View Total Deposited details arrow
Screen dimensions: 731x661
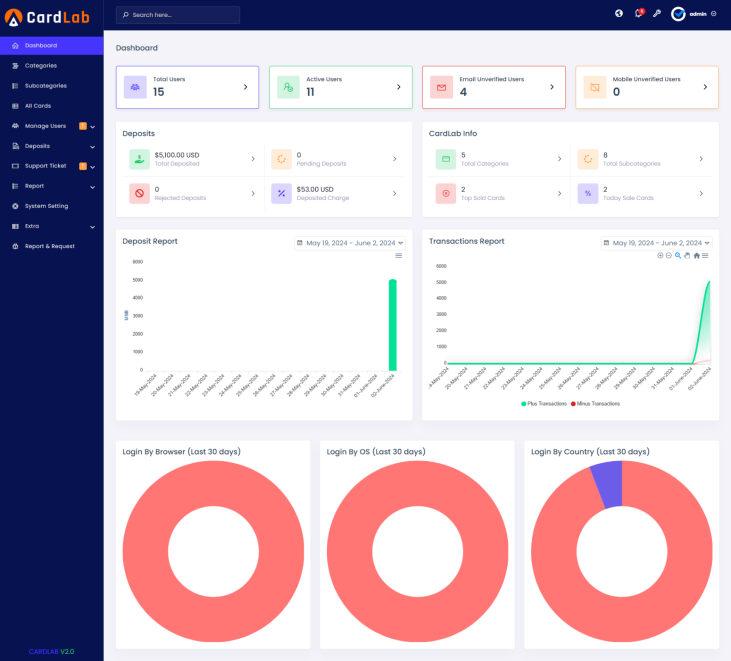pyautogui.click(x=253, y=159)
